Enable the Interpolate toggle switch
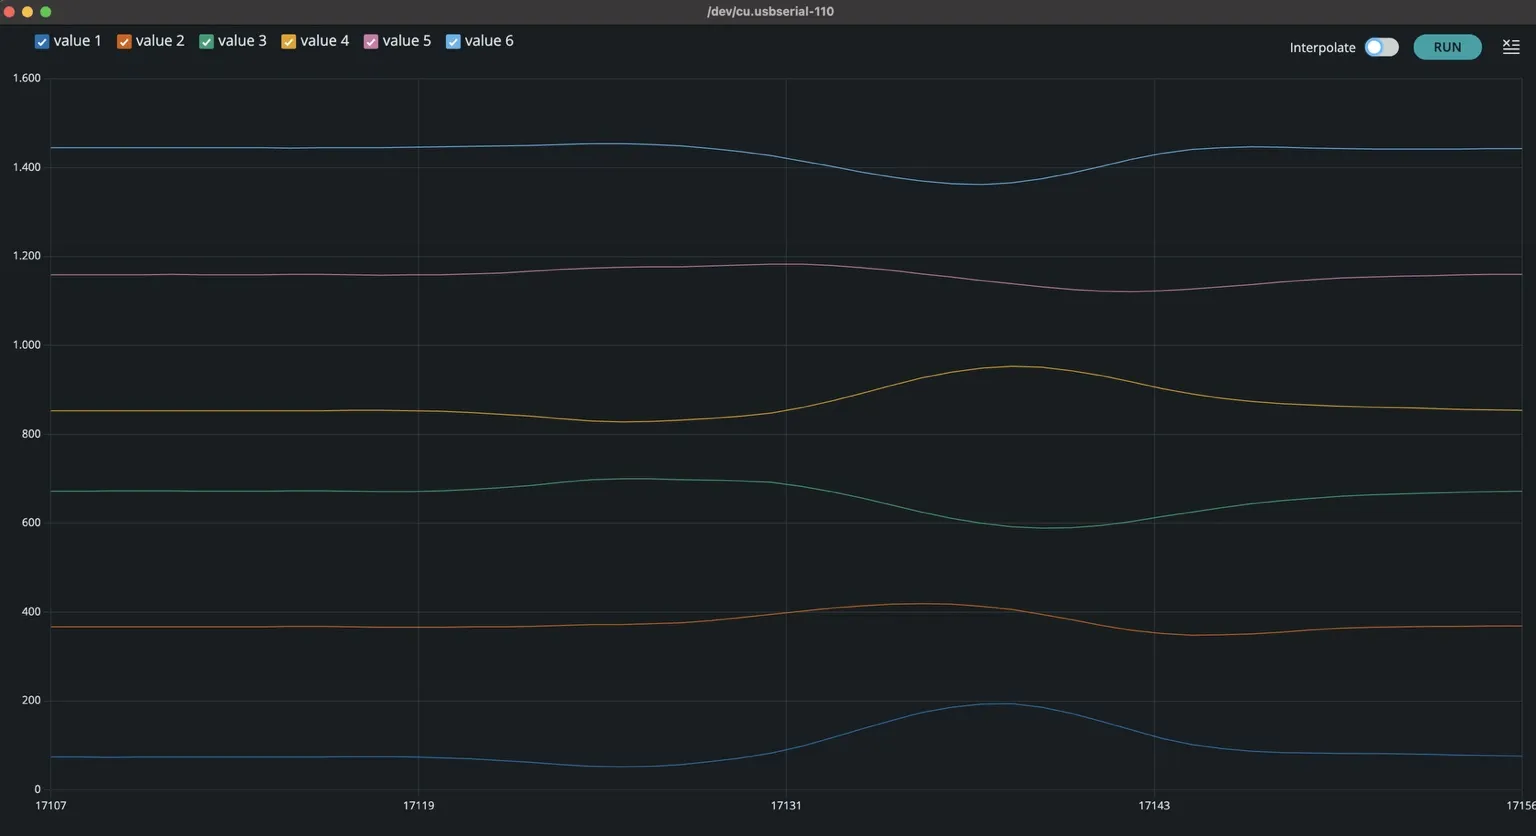 pyautogui.click(x=1381, y=47)
